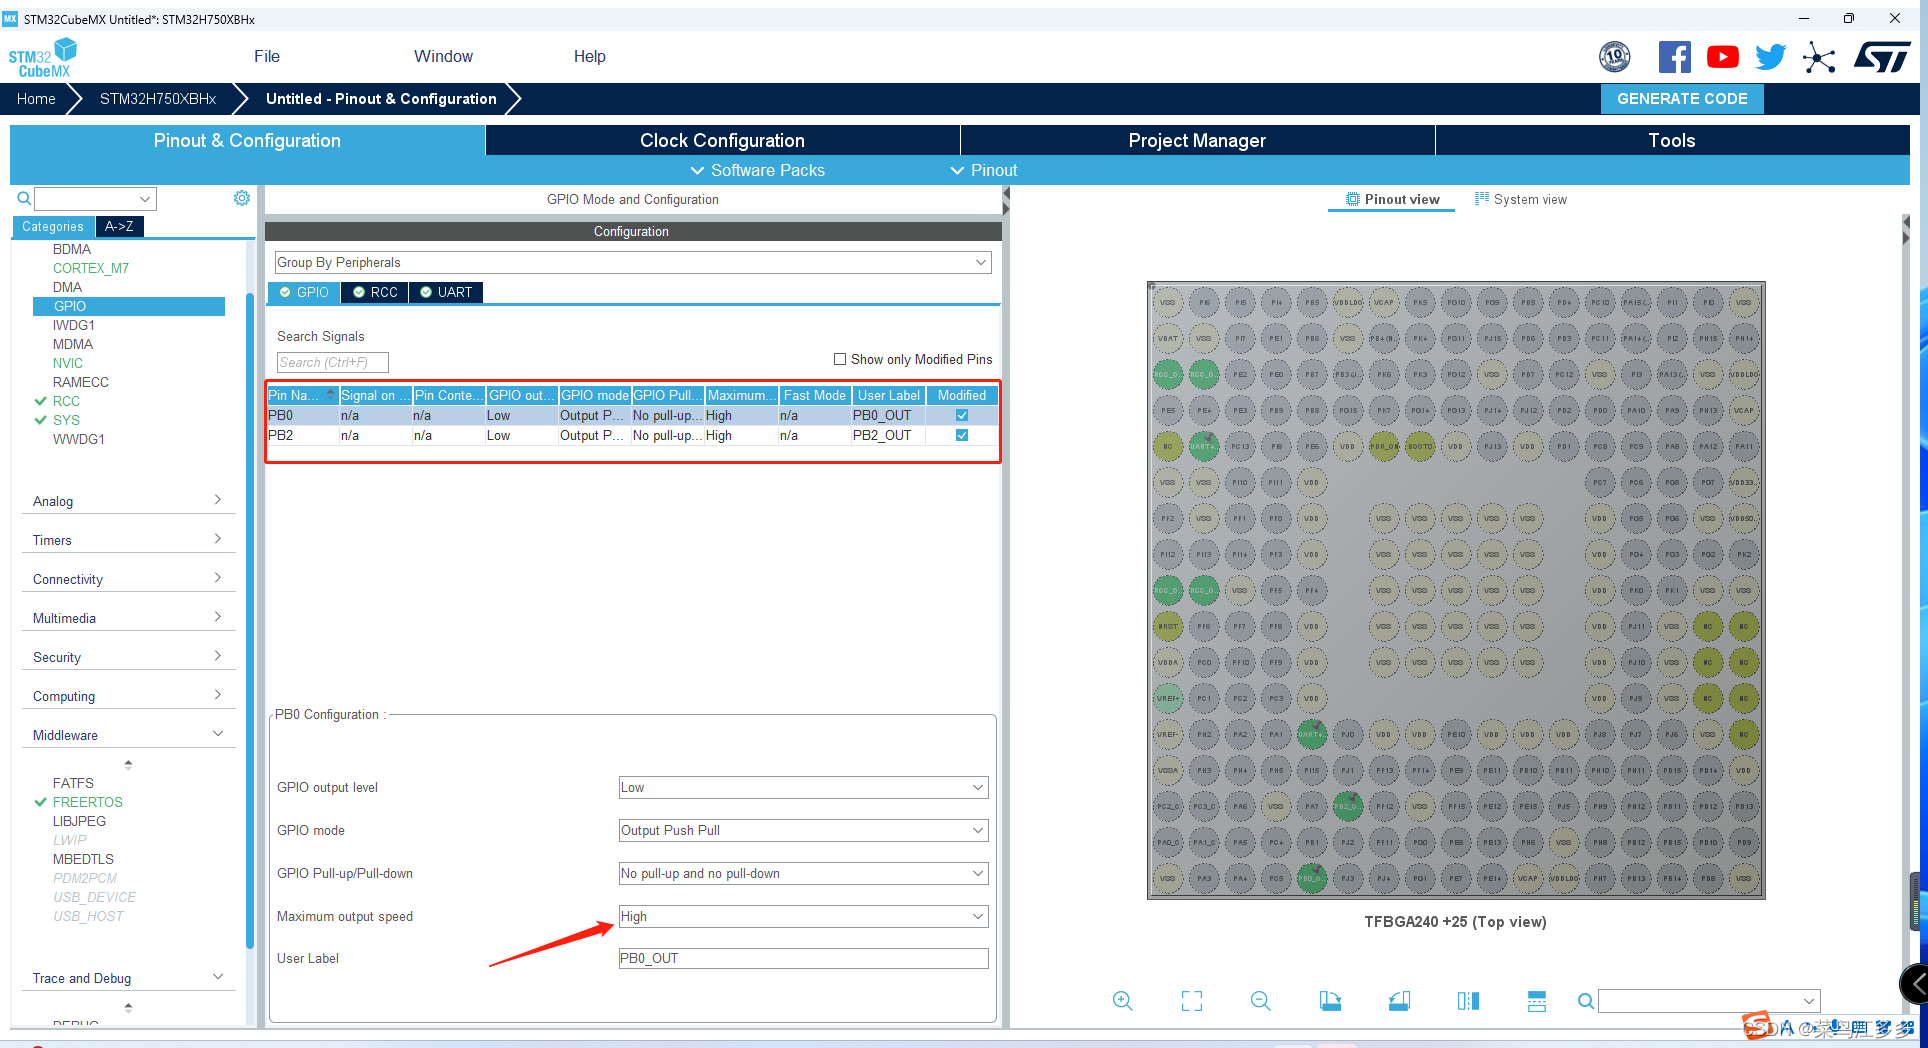Open Maximum output speed dropdown
Image resolution: width=1928 pixels, height=1048 pixels.
click(x=803, y=916)
